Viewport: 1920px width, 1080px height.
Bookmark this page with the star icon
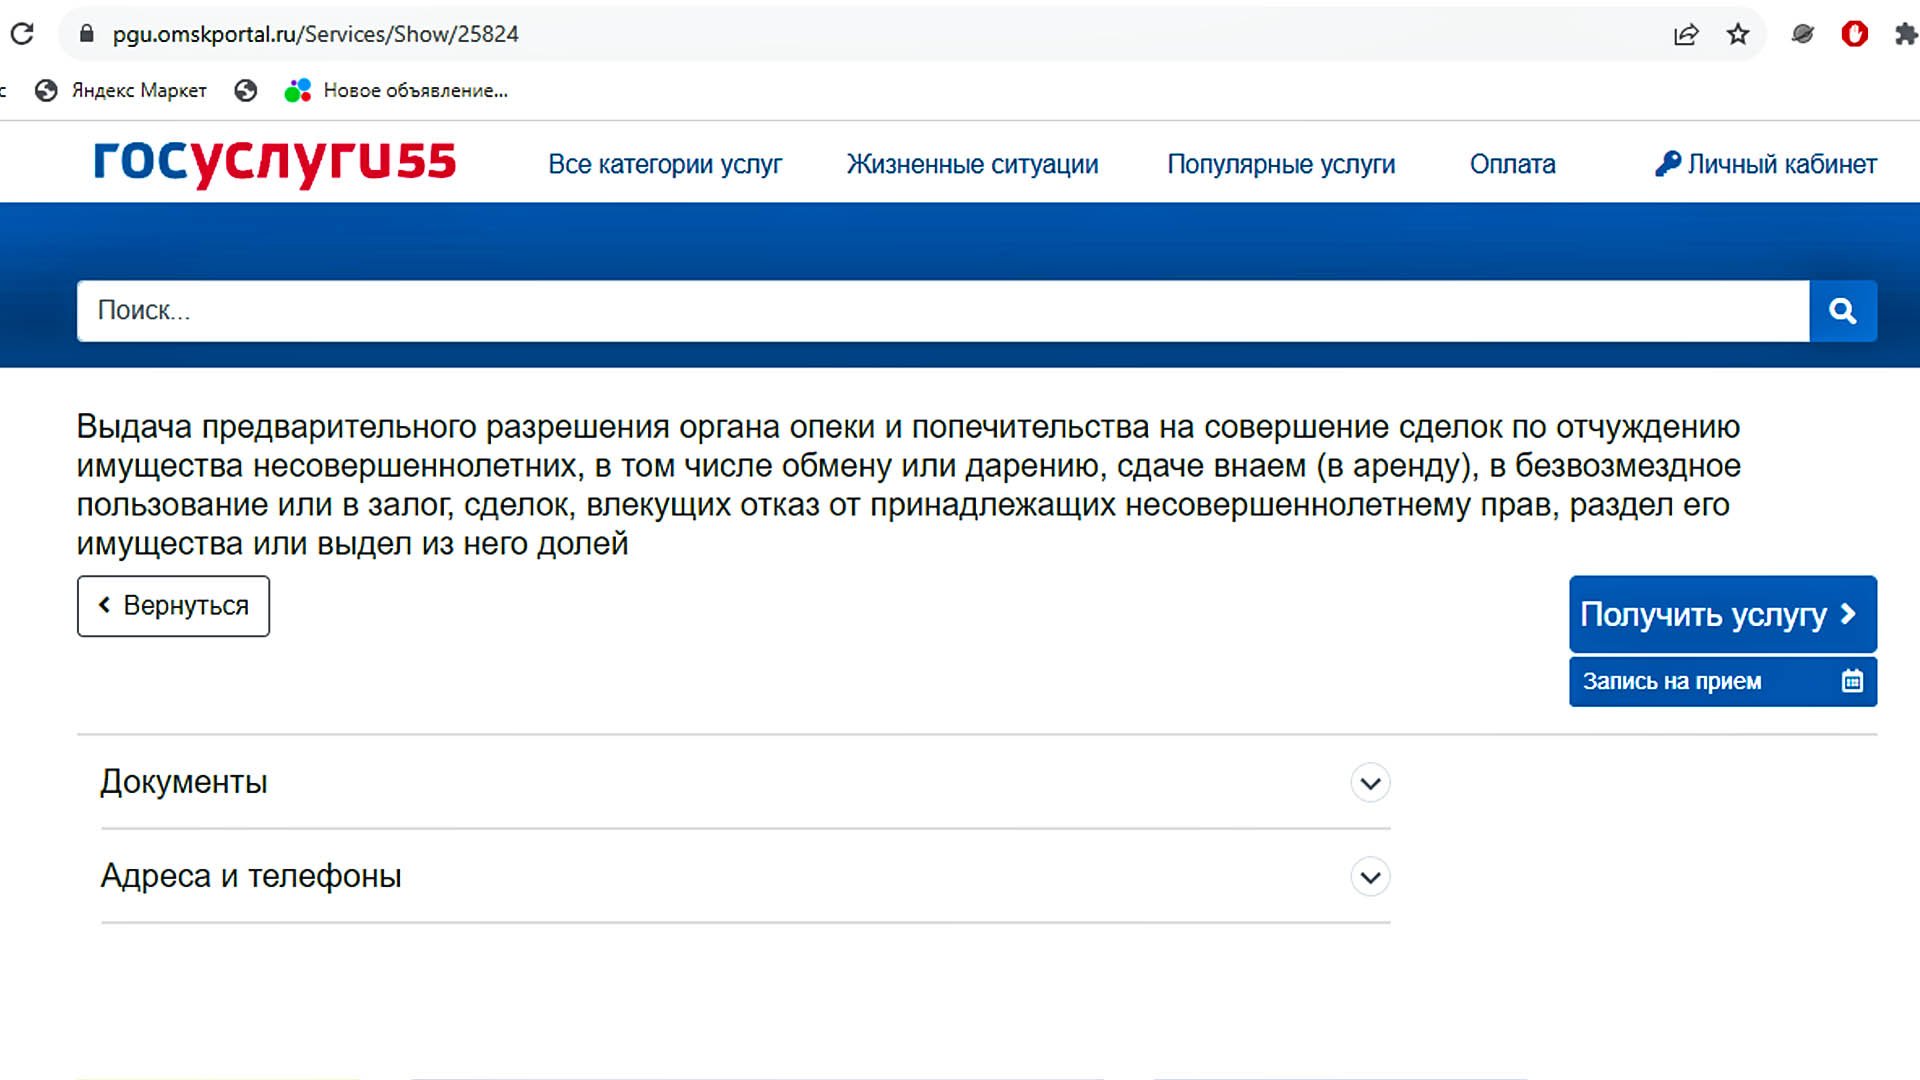coord(1738,34)
